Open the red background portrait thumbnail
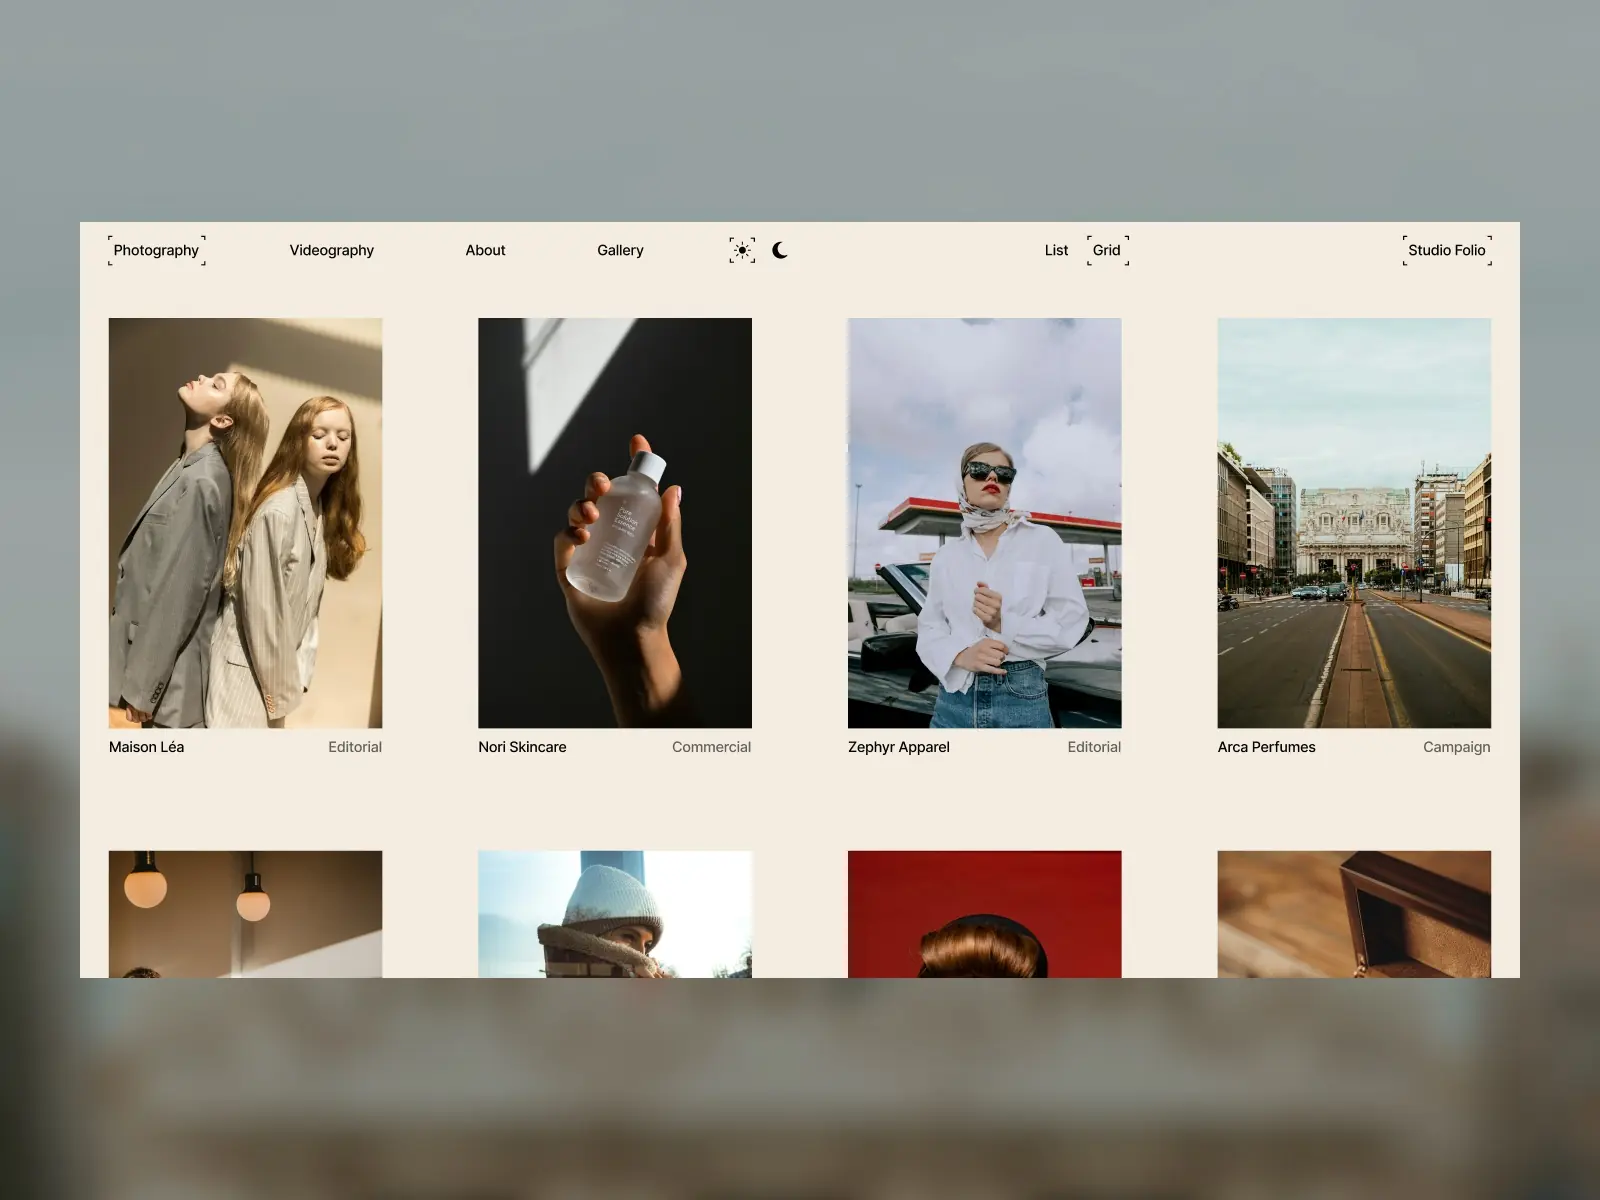This screenshot has height=1200, width=1600. point(985,914)
